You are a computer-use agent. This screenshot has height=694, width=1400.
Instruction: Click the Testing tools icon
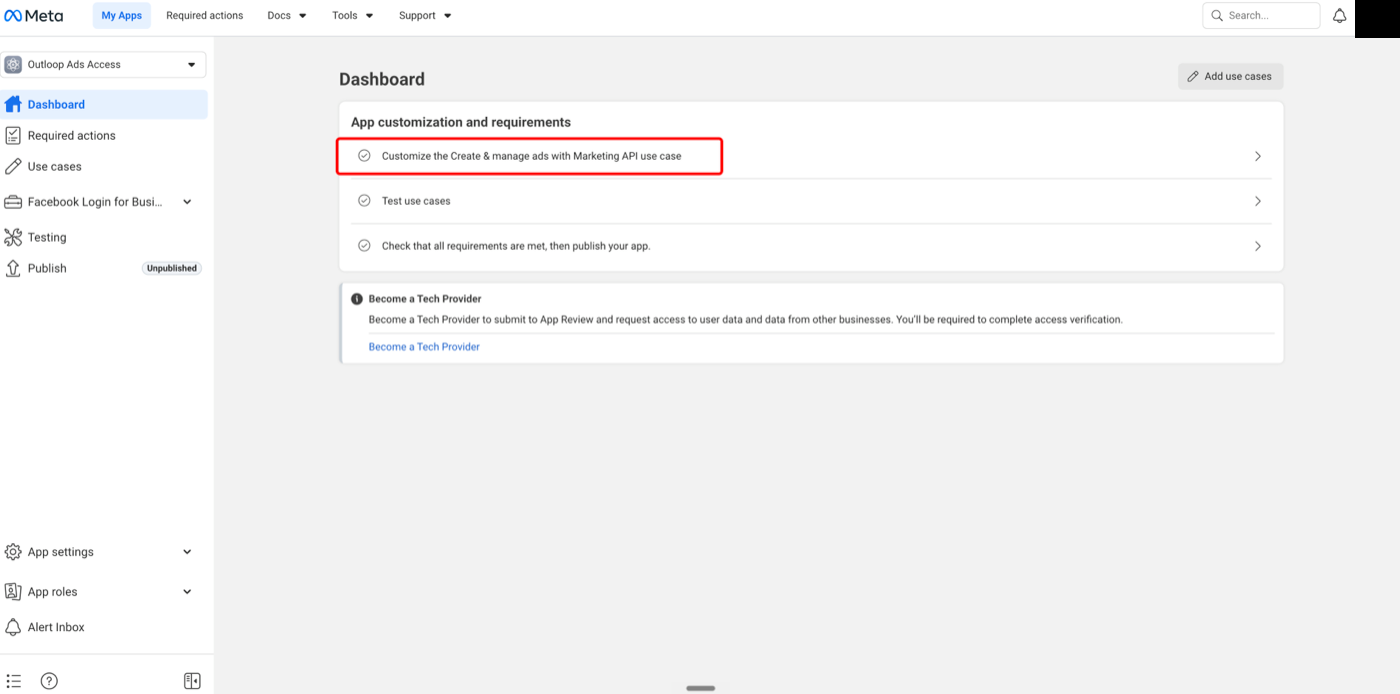13,237
